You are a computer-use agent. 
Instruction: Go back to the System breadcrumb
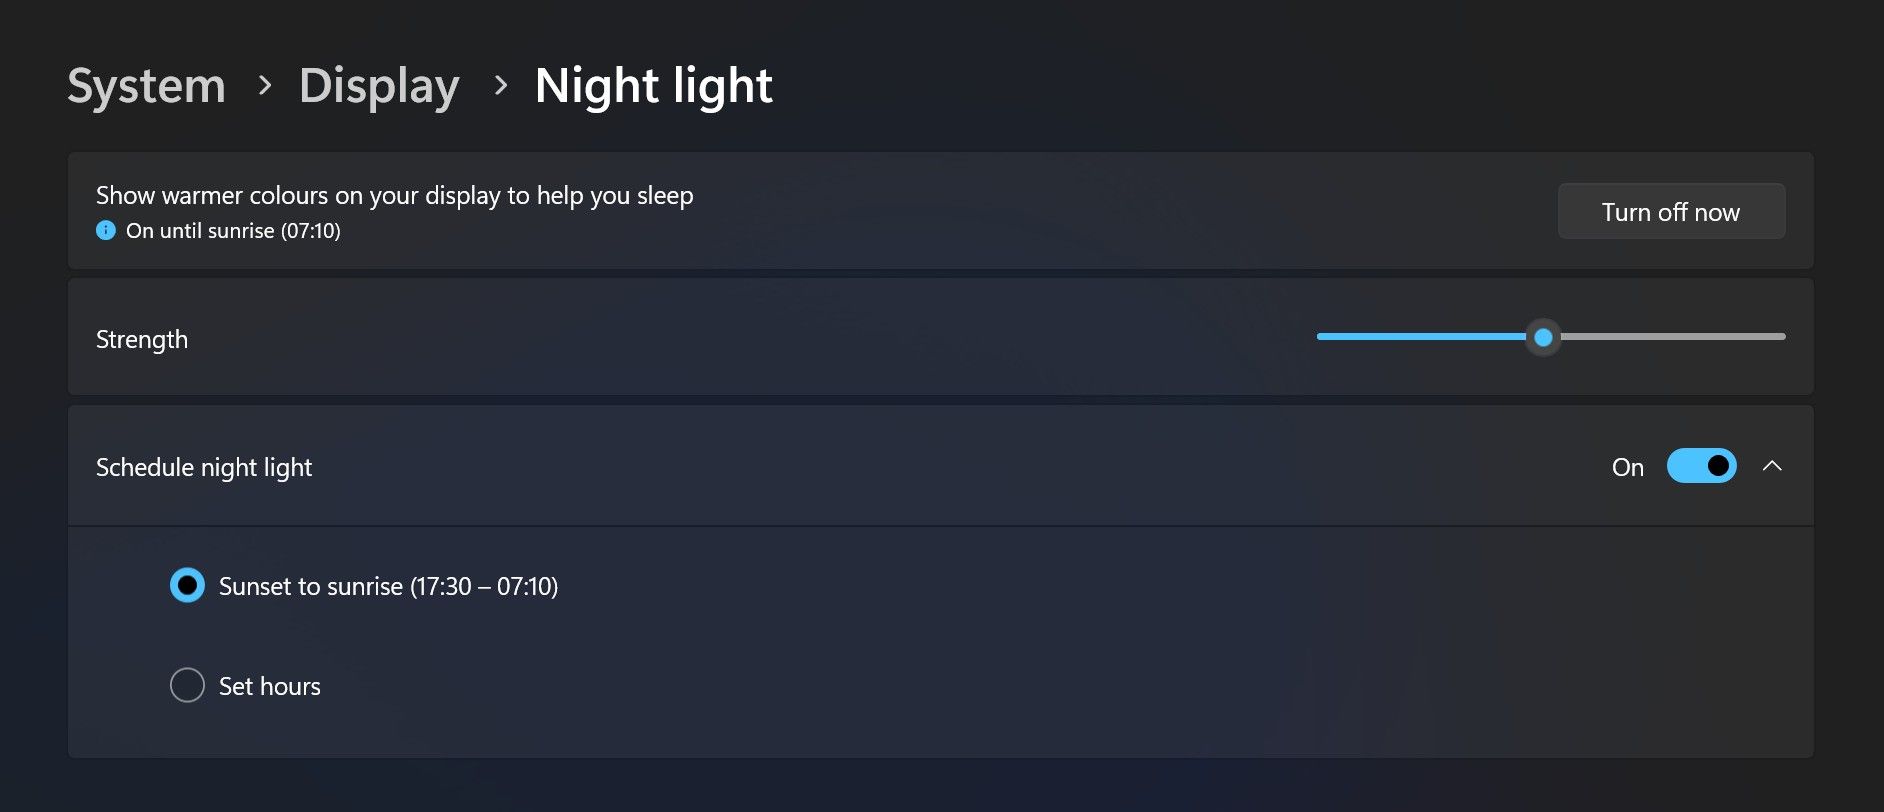pyautogui.click(x=147, y=86)
